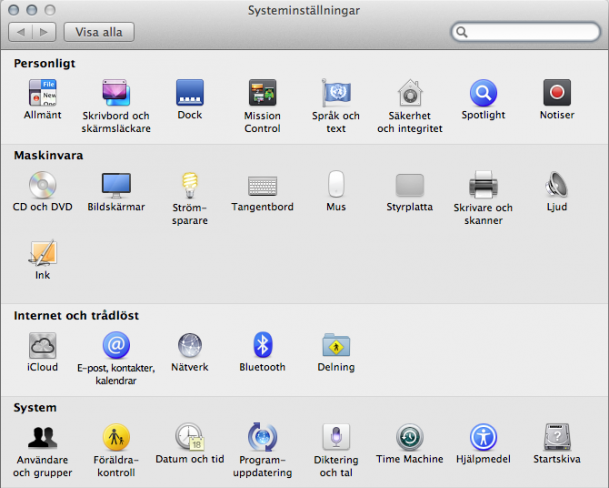Click the System section heading
Viewport: 609px width, 488px height.
[35, 408]
